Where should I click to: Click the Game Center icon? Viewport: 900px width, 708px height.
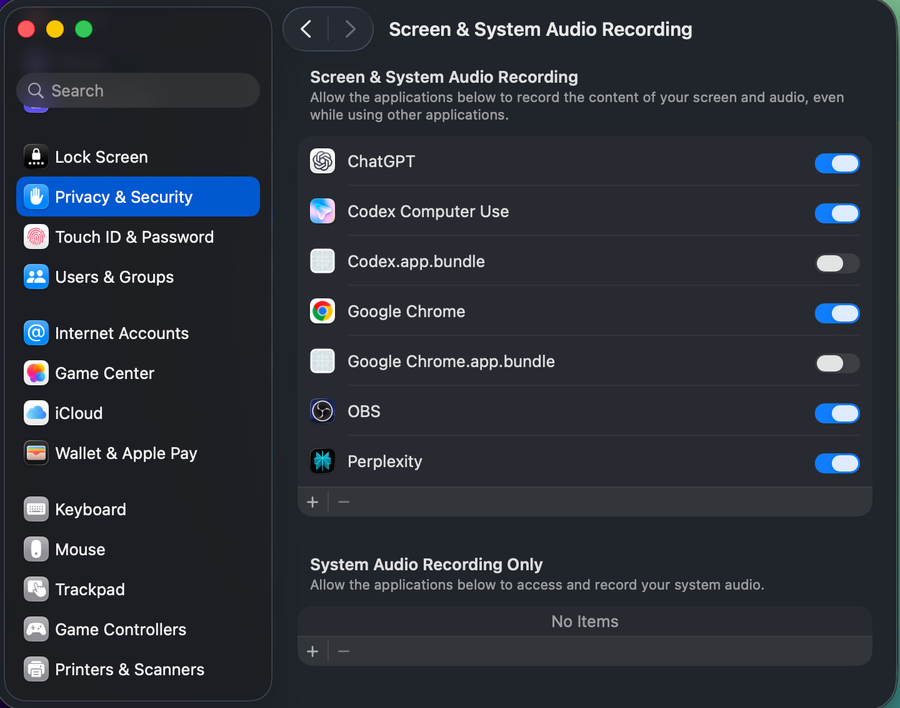(x=36, y=373)
